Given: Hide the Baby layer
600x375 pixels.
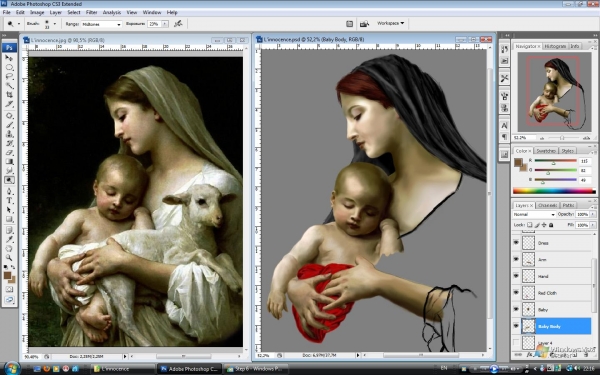Looking at the screenshot, I should pos(516,309).
